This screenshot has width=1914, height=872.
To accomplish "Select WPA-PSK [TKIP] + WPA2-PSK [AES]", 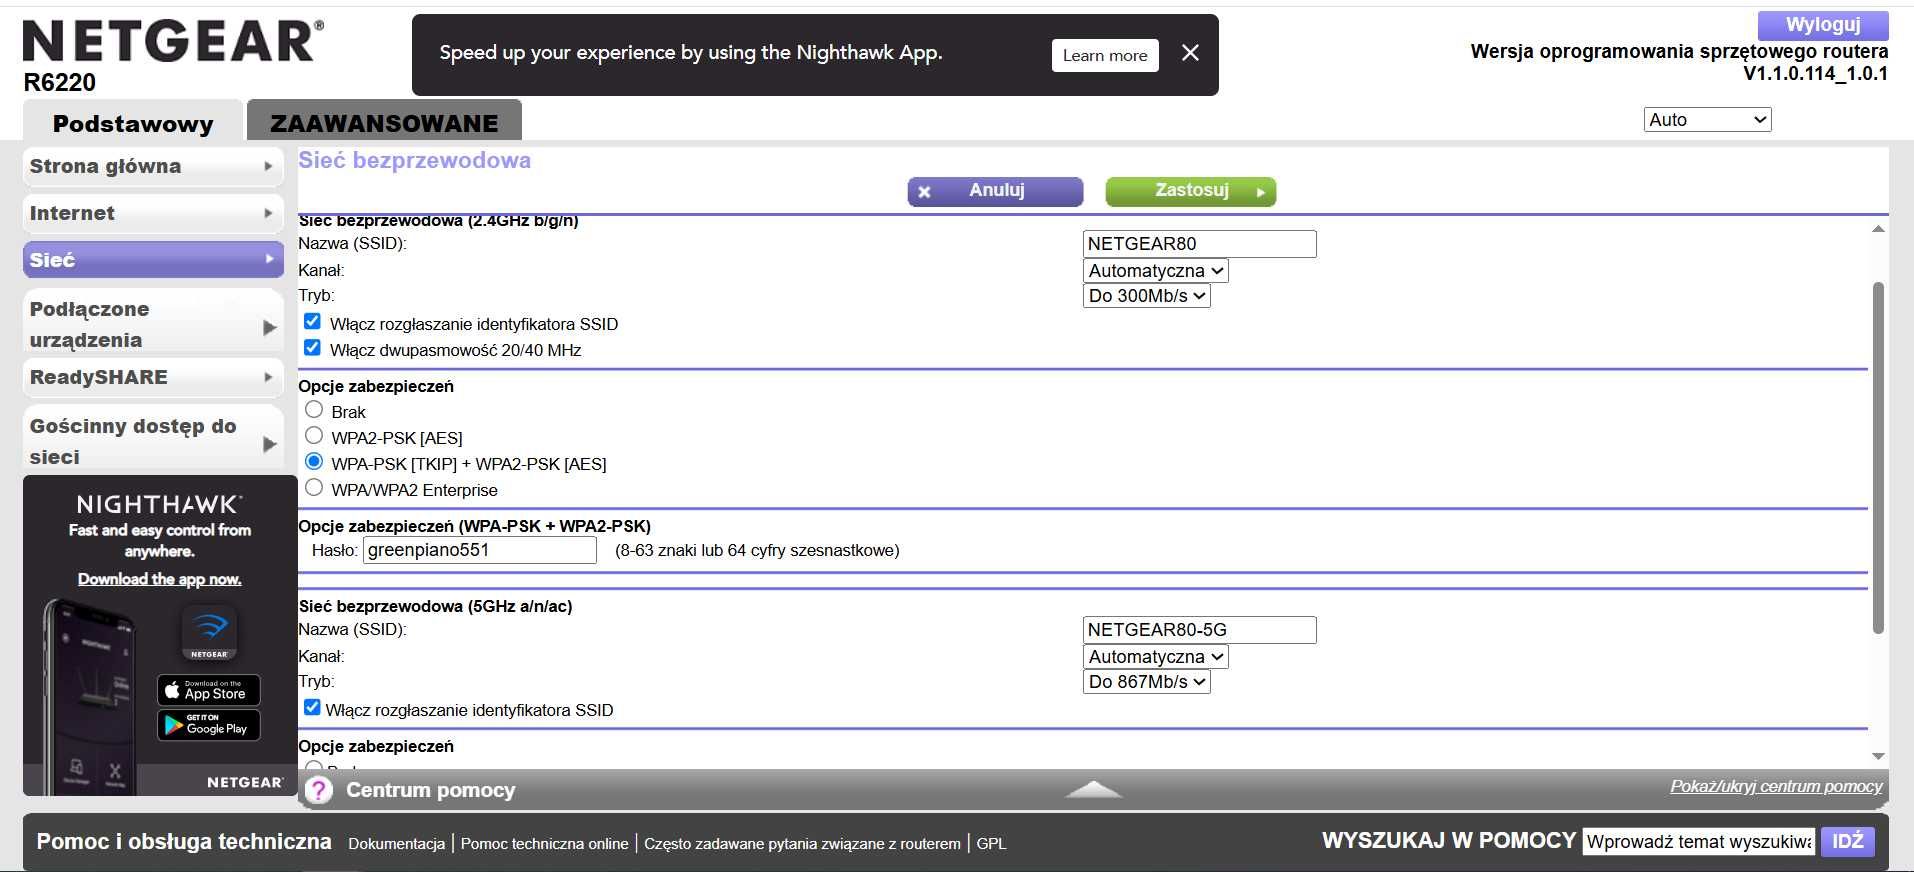I will [314, 461].
